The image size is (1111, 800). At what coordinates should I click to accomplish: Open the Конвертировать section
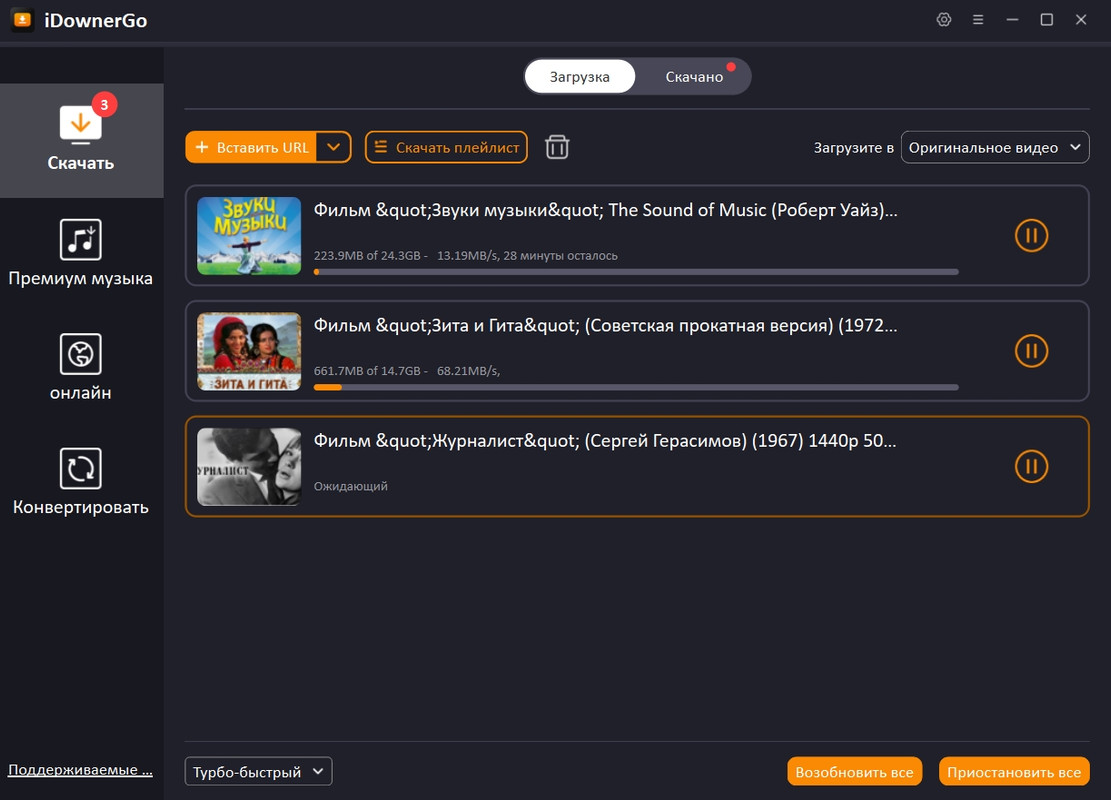point(81,482)
